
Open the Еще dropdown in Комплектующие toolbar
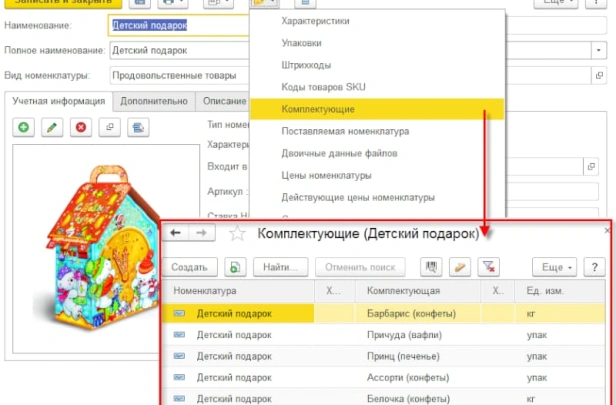click(x=555, y=267)
